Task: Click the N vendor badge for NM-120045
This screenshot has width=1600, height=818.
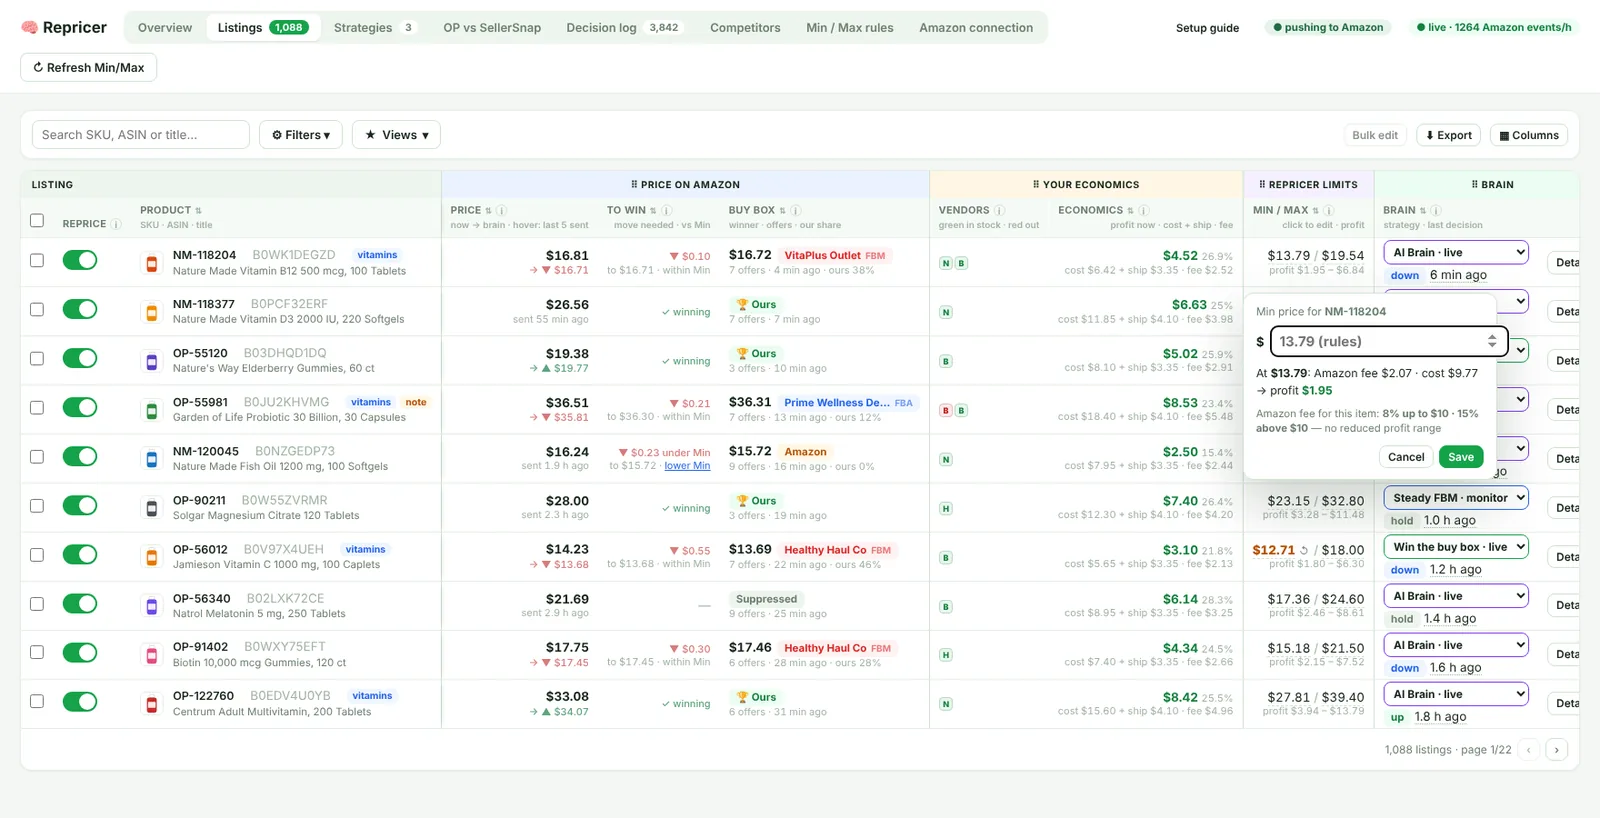Action: point(945,460)
